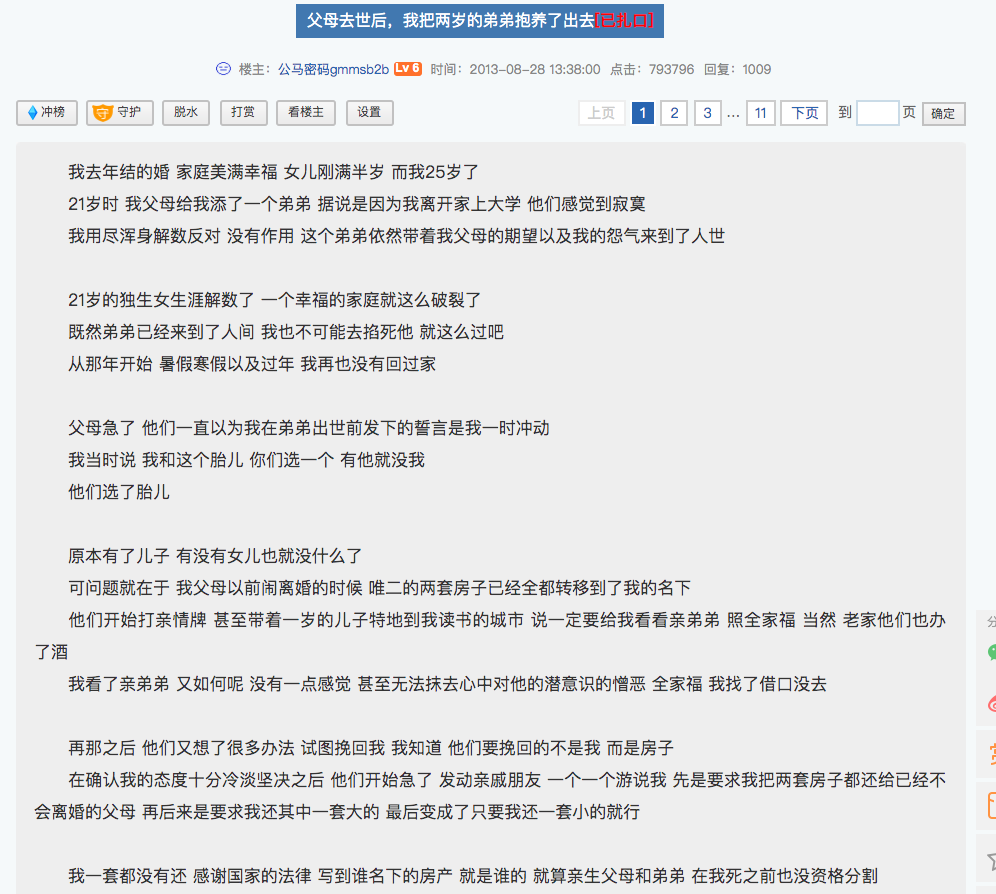This screenshot has width=996, height=894.
Task: Click the star favorite icon
Action: coord(989,859)
